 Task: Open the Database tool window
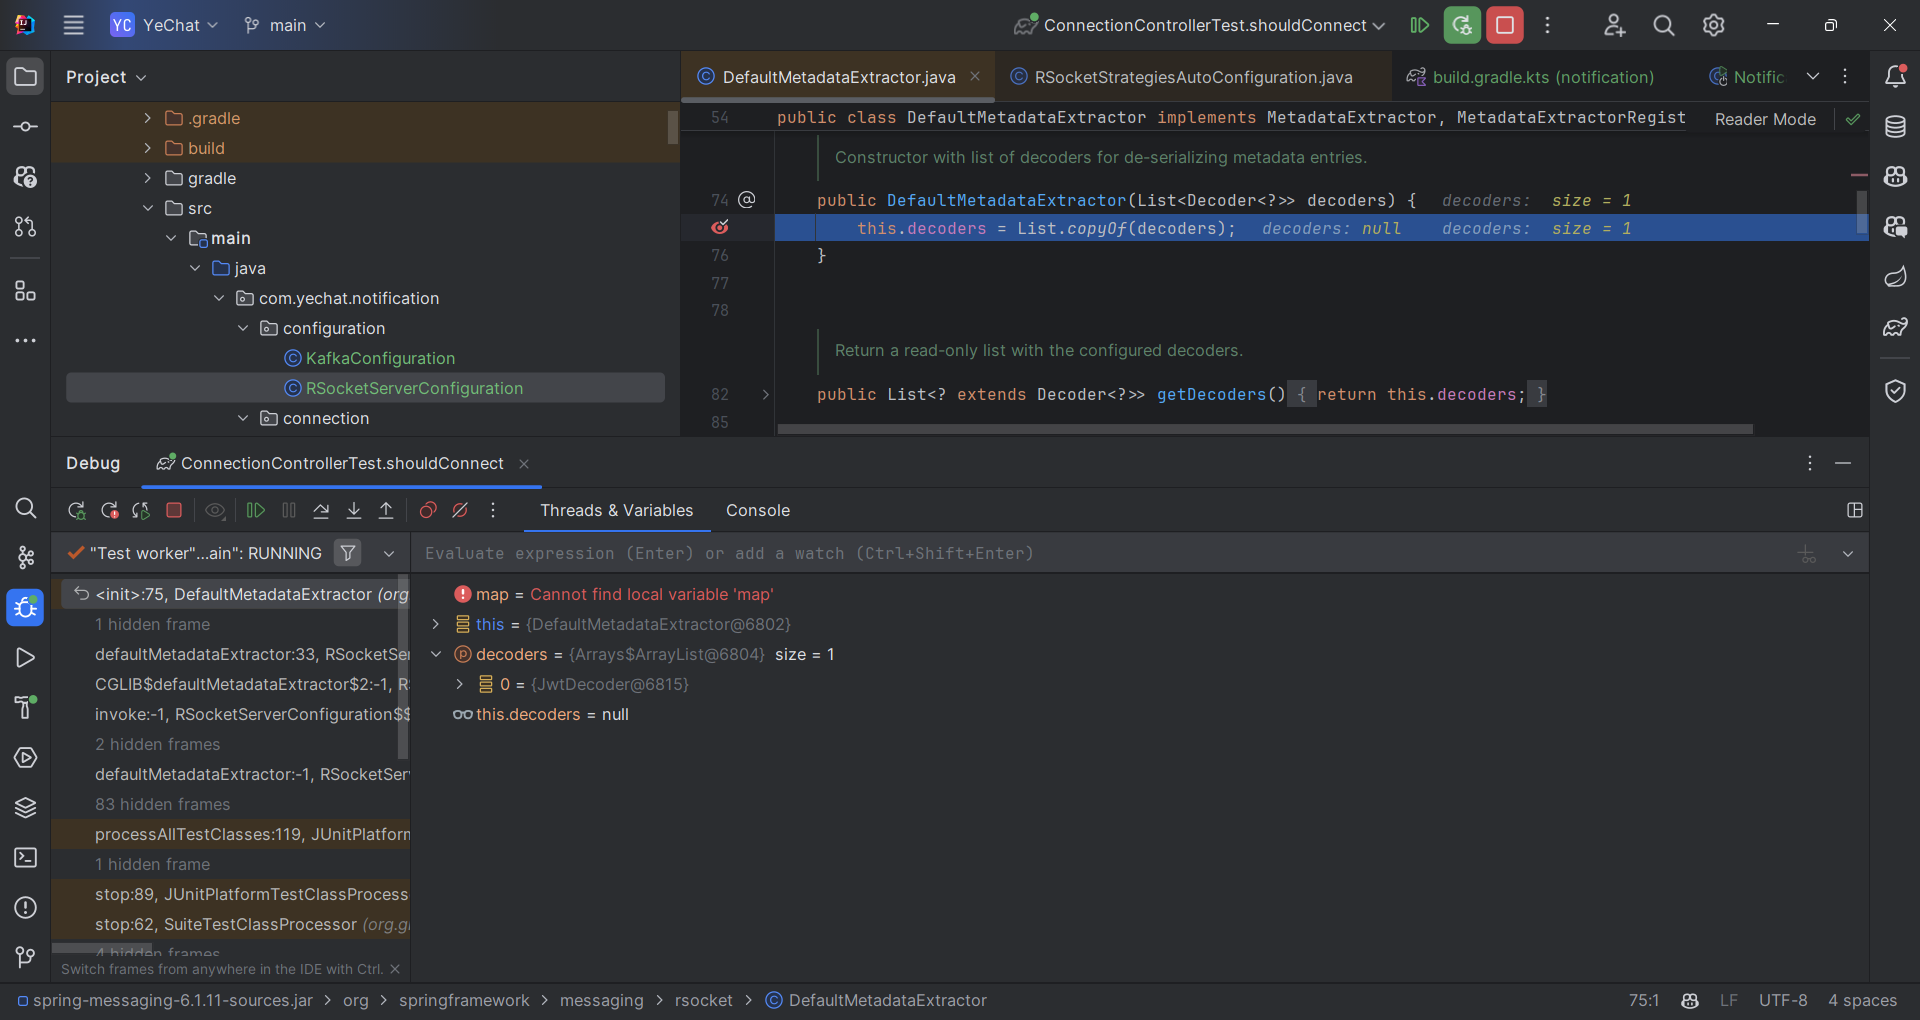pyautogui.click(x=1895, y=127)
